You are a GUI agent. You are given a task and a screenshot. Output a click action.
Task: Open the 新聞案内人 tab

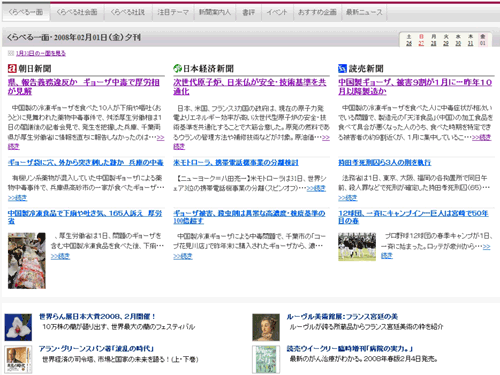coord(215,12)
